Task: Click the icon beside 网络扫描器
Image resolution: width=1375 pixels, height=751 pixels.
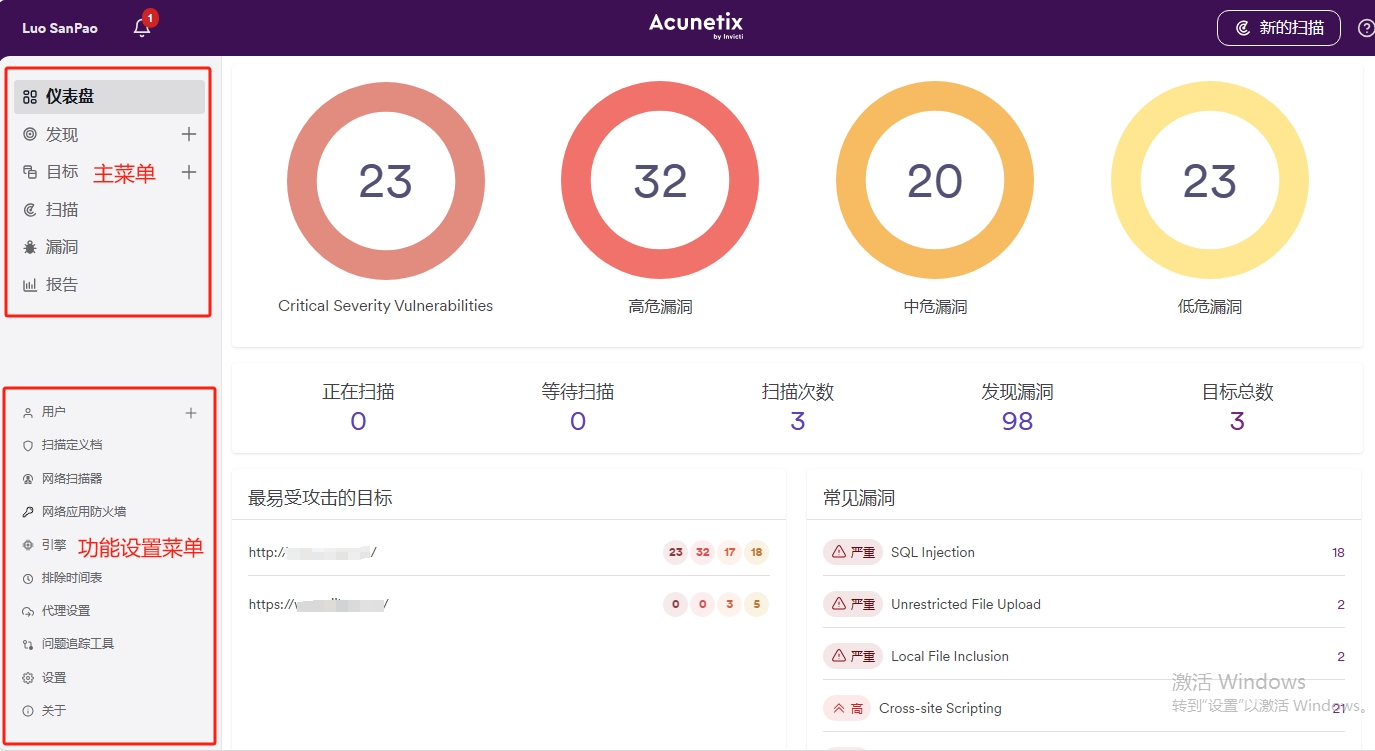Action: click(28, 479)
